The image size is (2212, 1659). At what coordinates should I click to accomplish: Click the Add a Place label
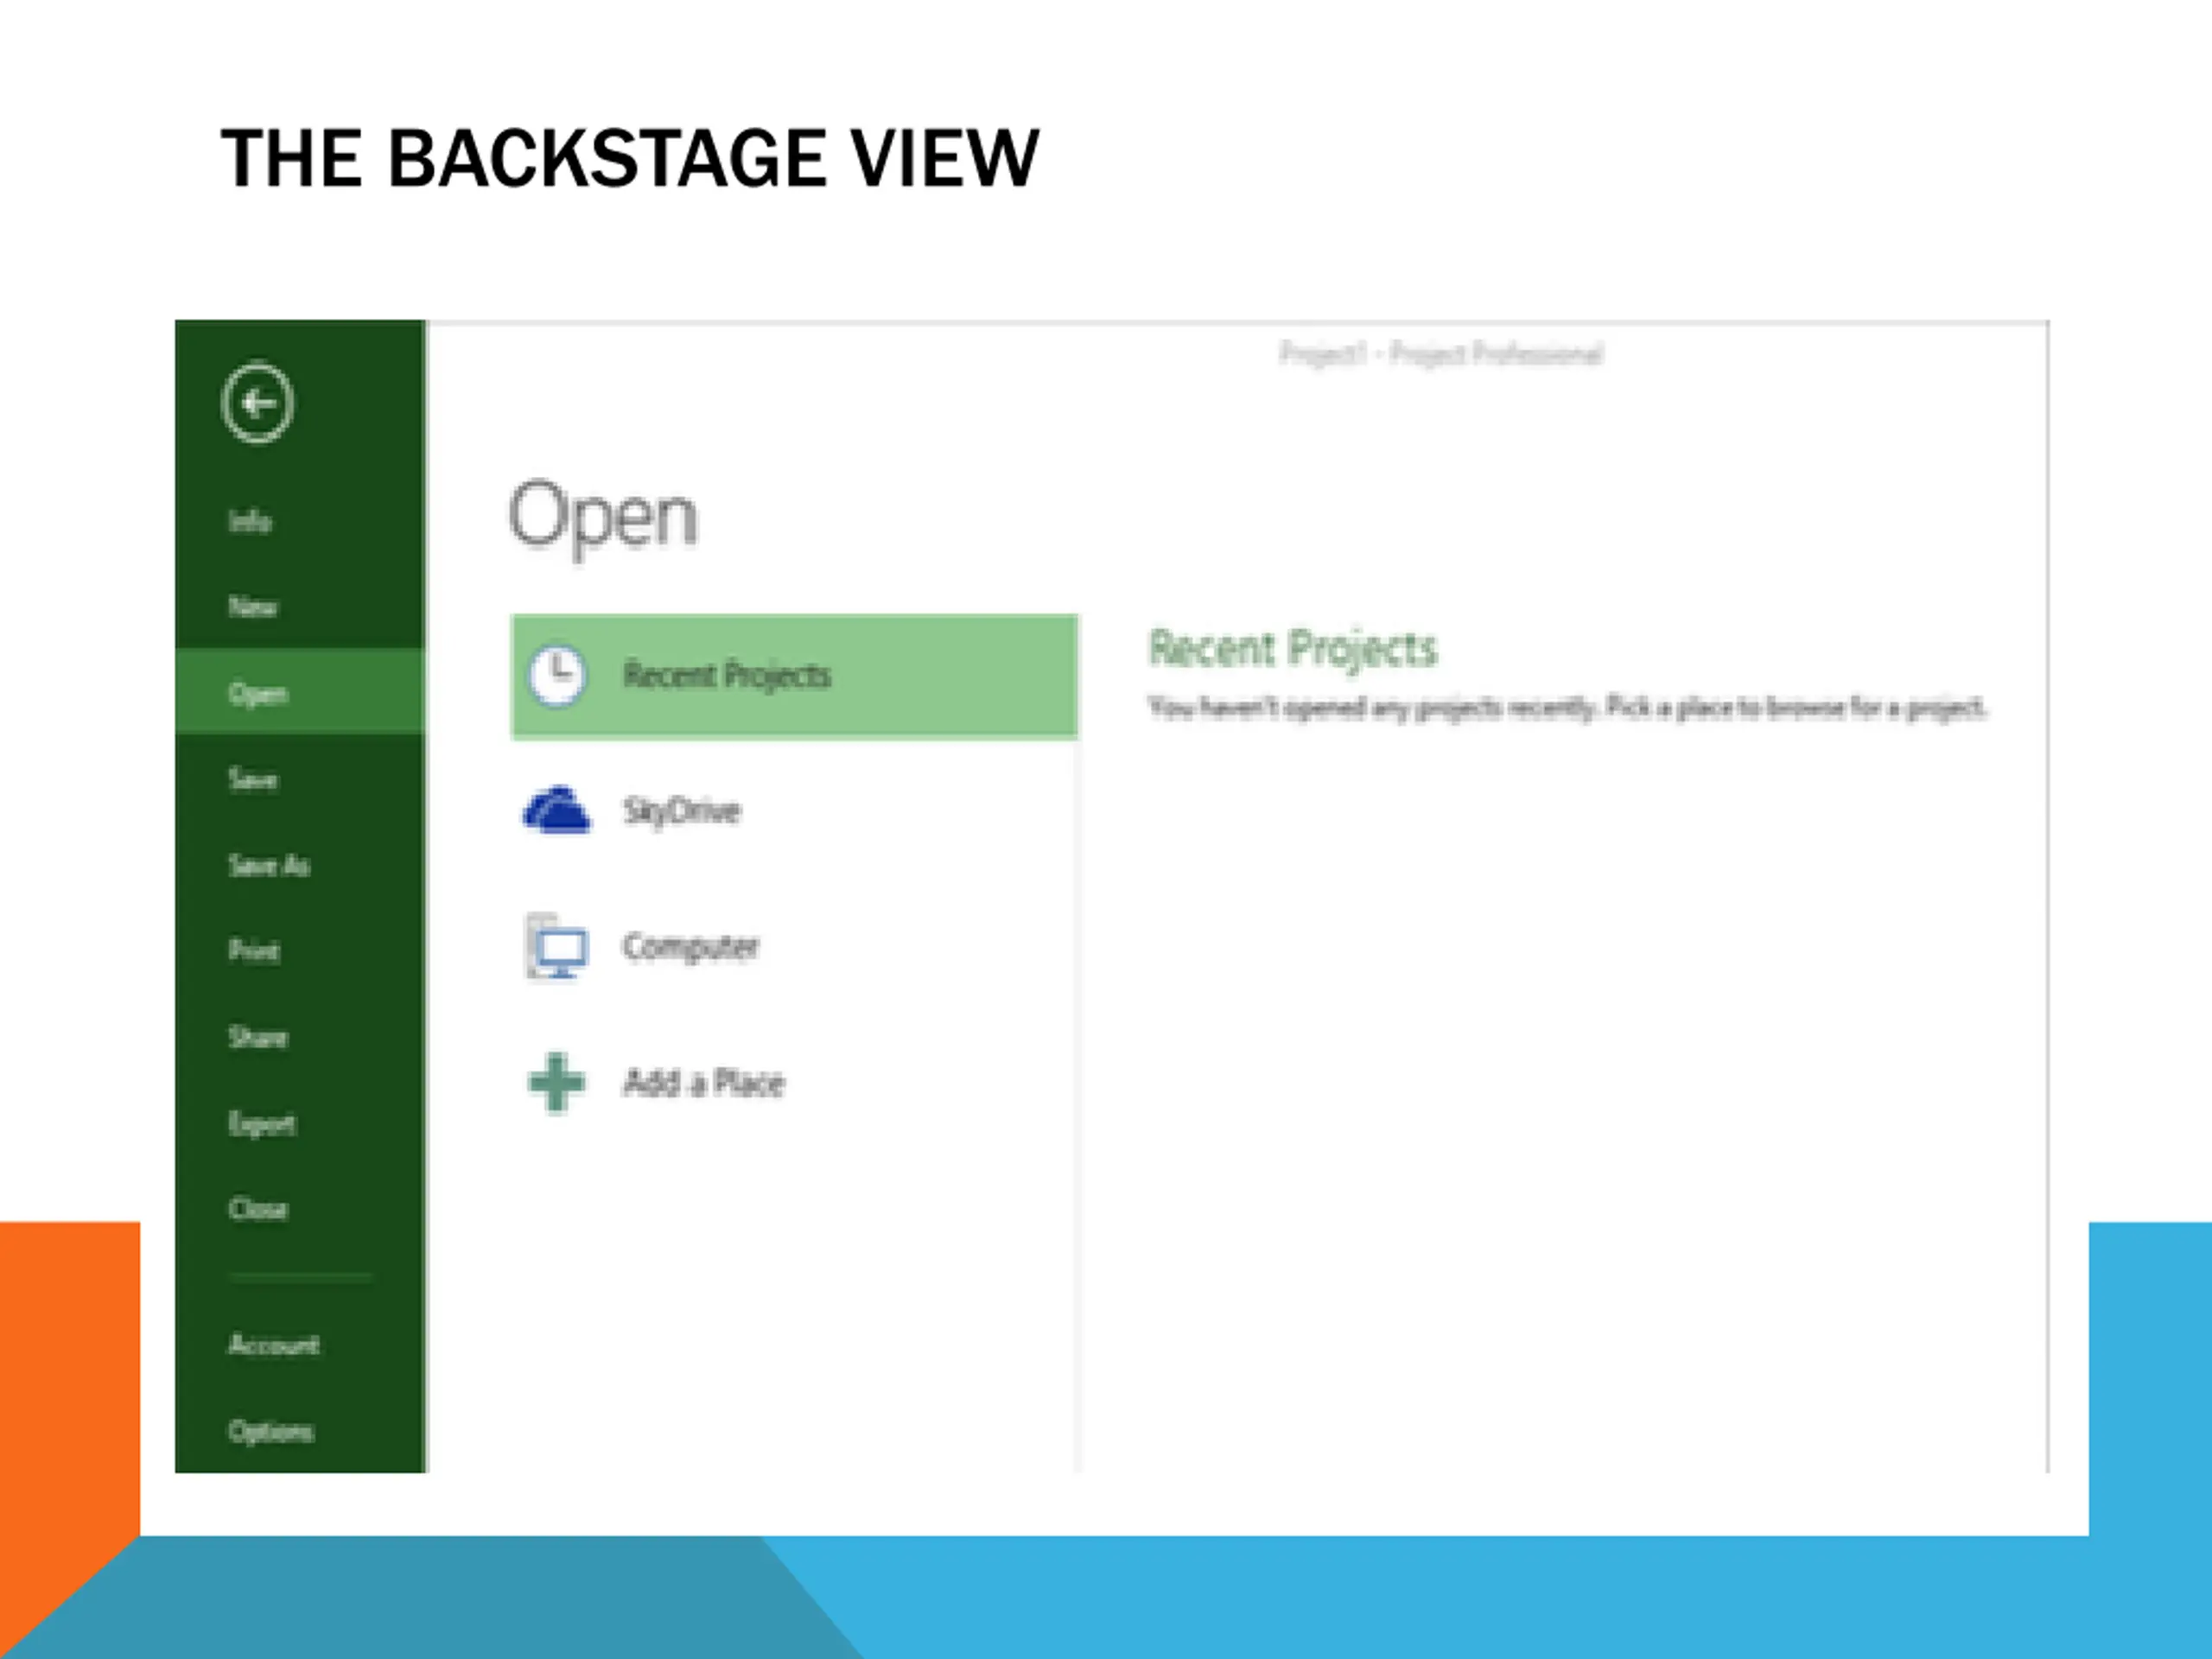coord(704,1082)
